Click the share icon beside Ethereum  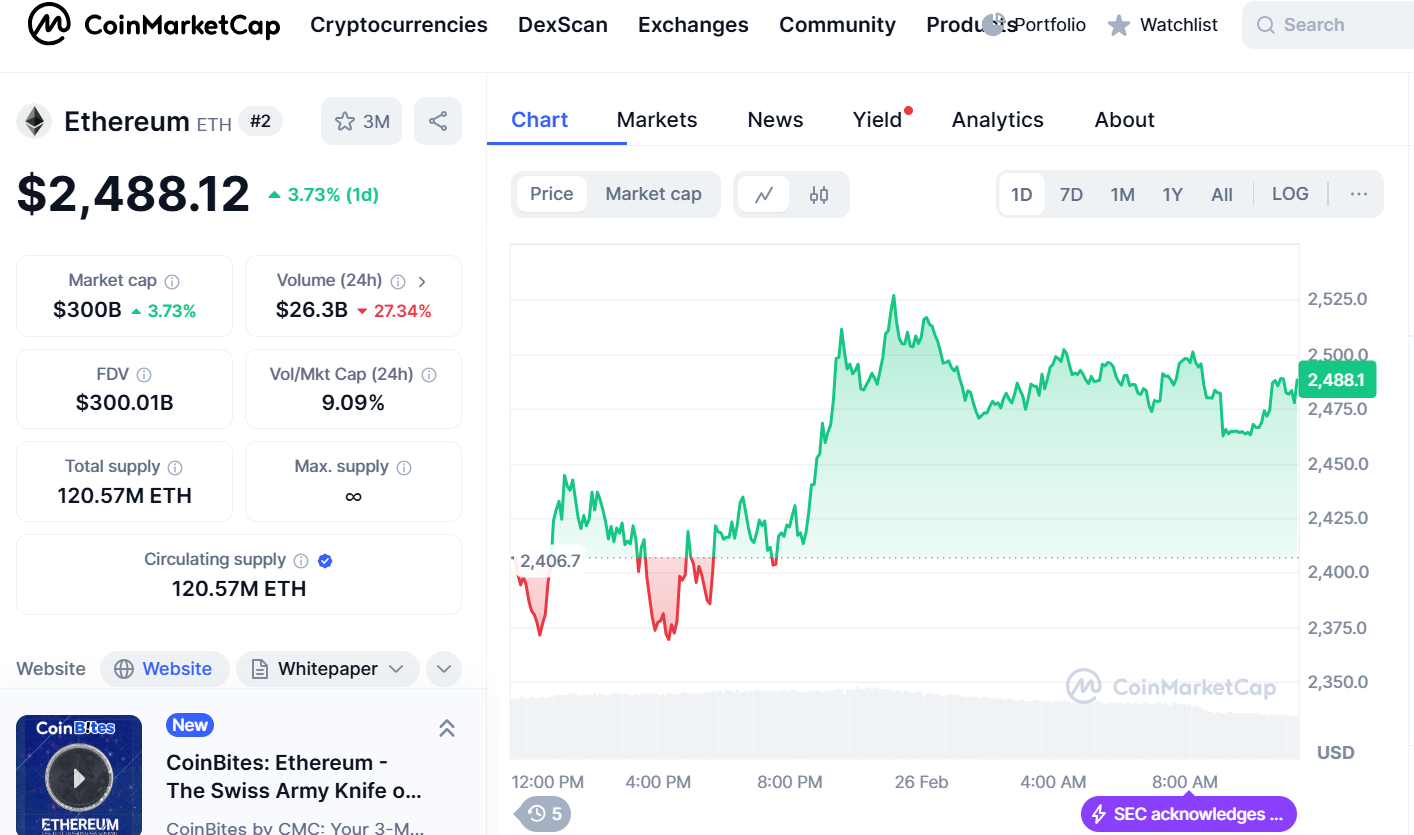(x=438, y=121)
